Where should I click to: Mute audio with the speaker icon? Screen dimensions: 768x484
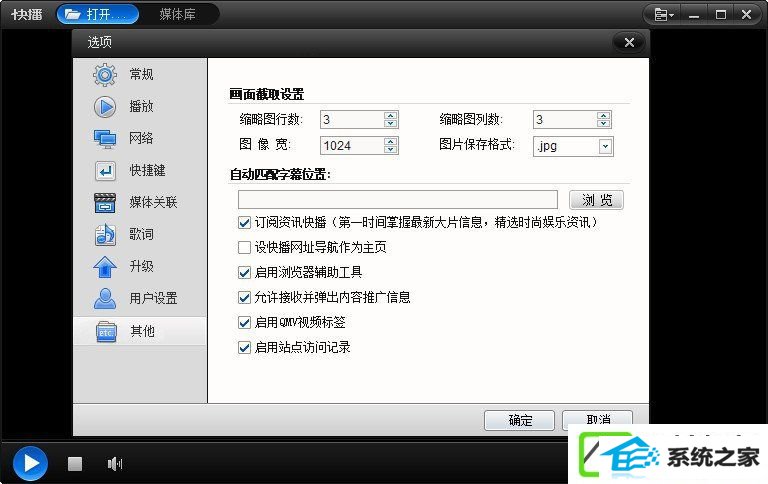(115, 463)
